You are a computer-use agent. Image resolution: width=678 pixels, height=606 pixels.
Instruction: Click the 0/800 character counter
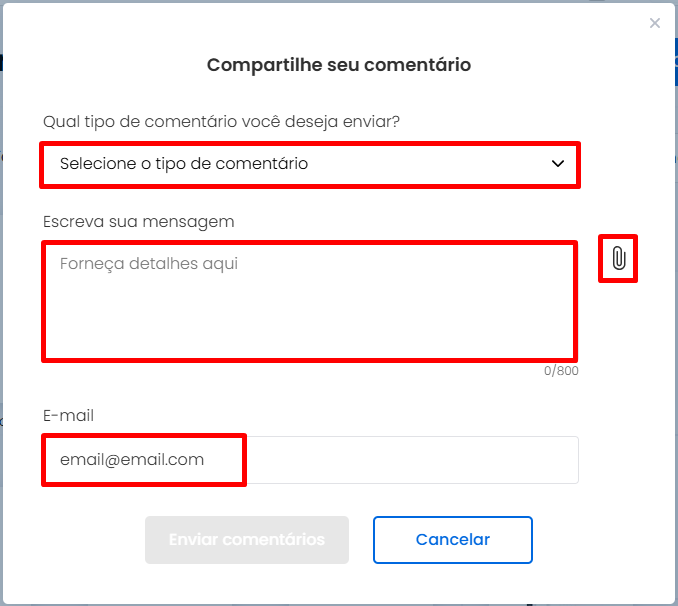tap(561, 371)
